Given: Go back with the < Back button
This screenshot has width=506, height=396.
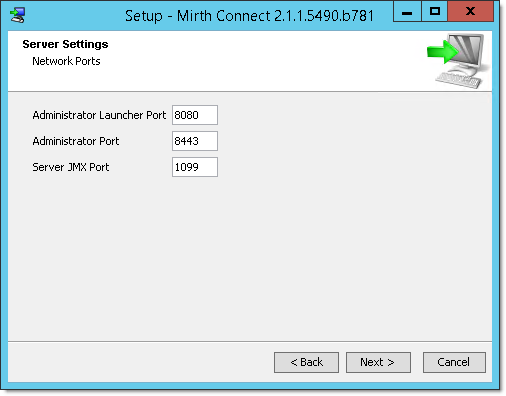Looking at the screenshot, I should (x=306, y=362).
